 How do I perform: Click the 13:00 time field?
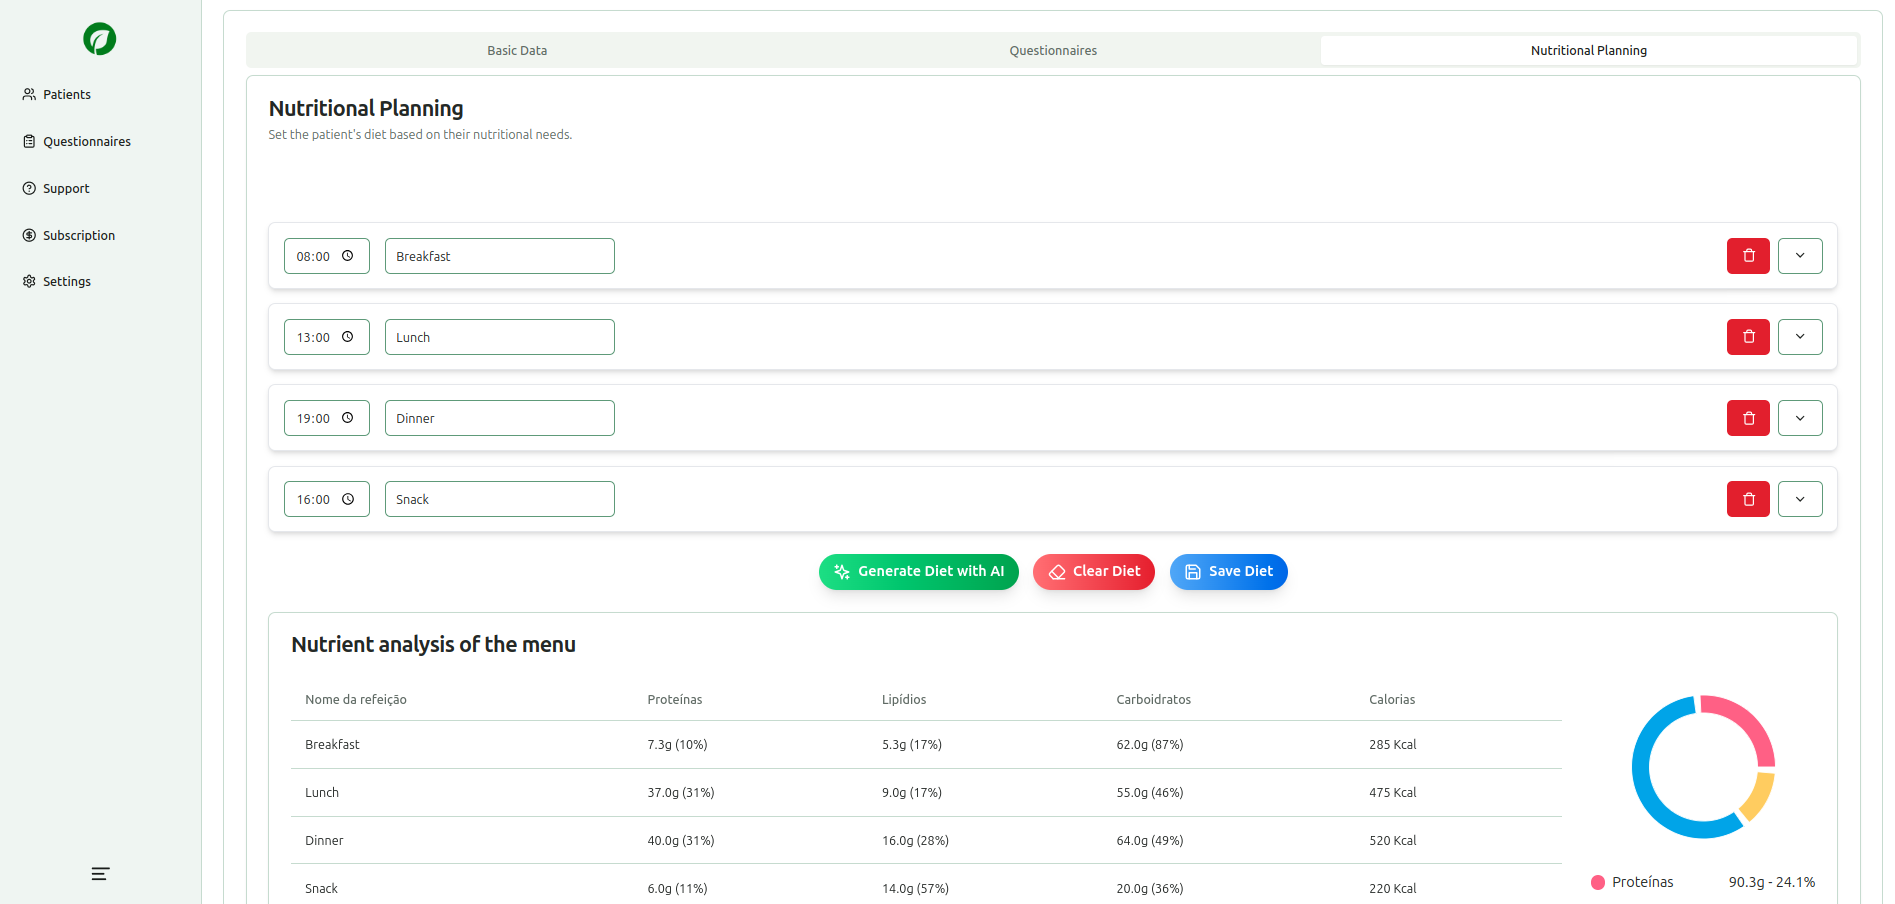[327, 337]
